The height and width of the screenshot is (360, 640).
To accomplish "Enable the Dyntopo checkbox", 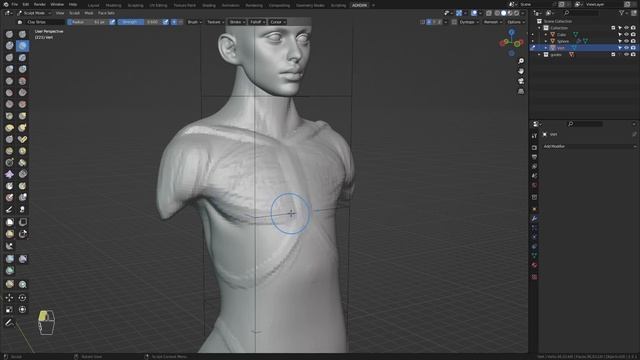I will coord(454,22).
